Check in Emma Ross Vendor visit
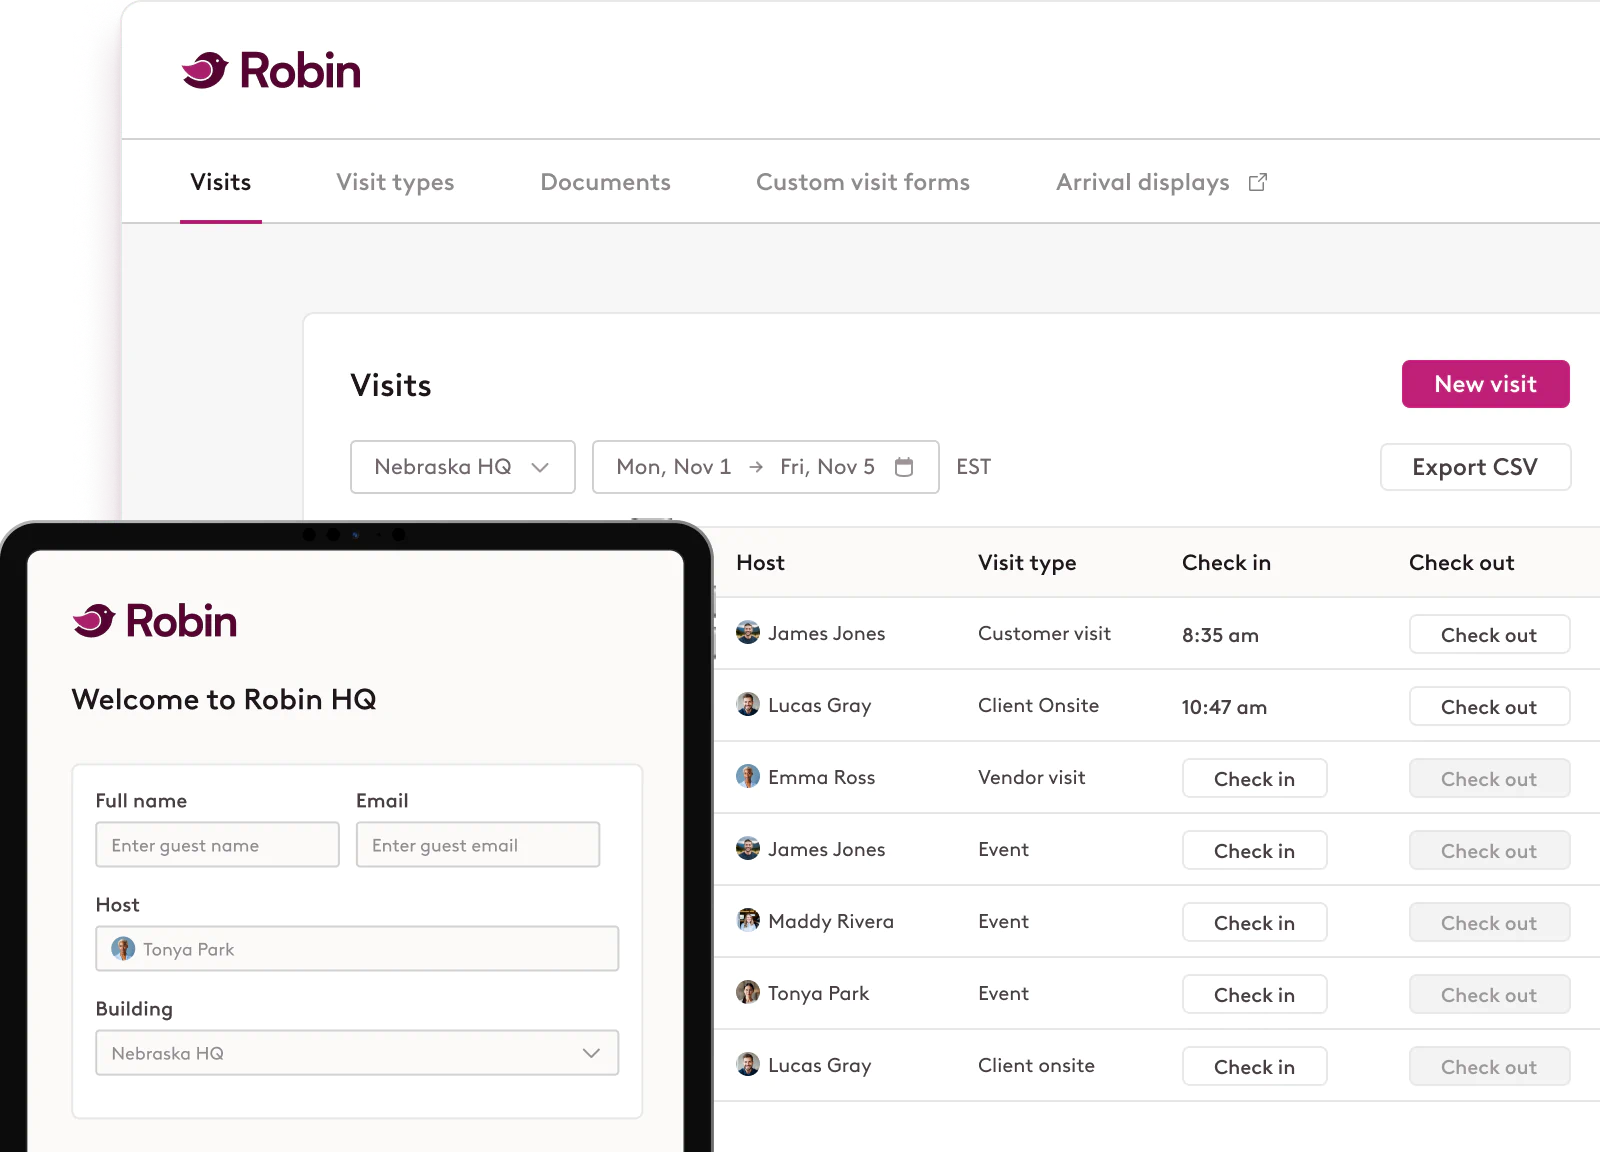Image resolution: width=1600 pixels, height=1152 pixels. [x=1254, y=779]
